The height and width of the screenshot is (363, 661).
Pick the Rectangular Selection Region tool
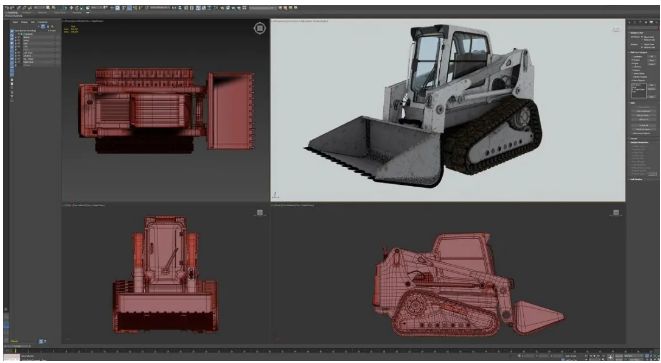coord(59,8)
